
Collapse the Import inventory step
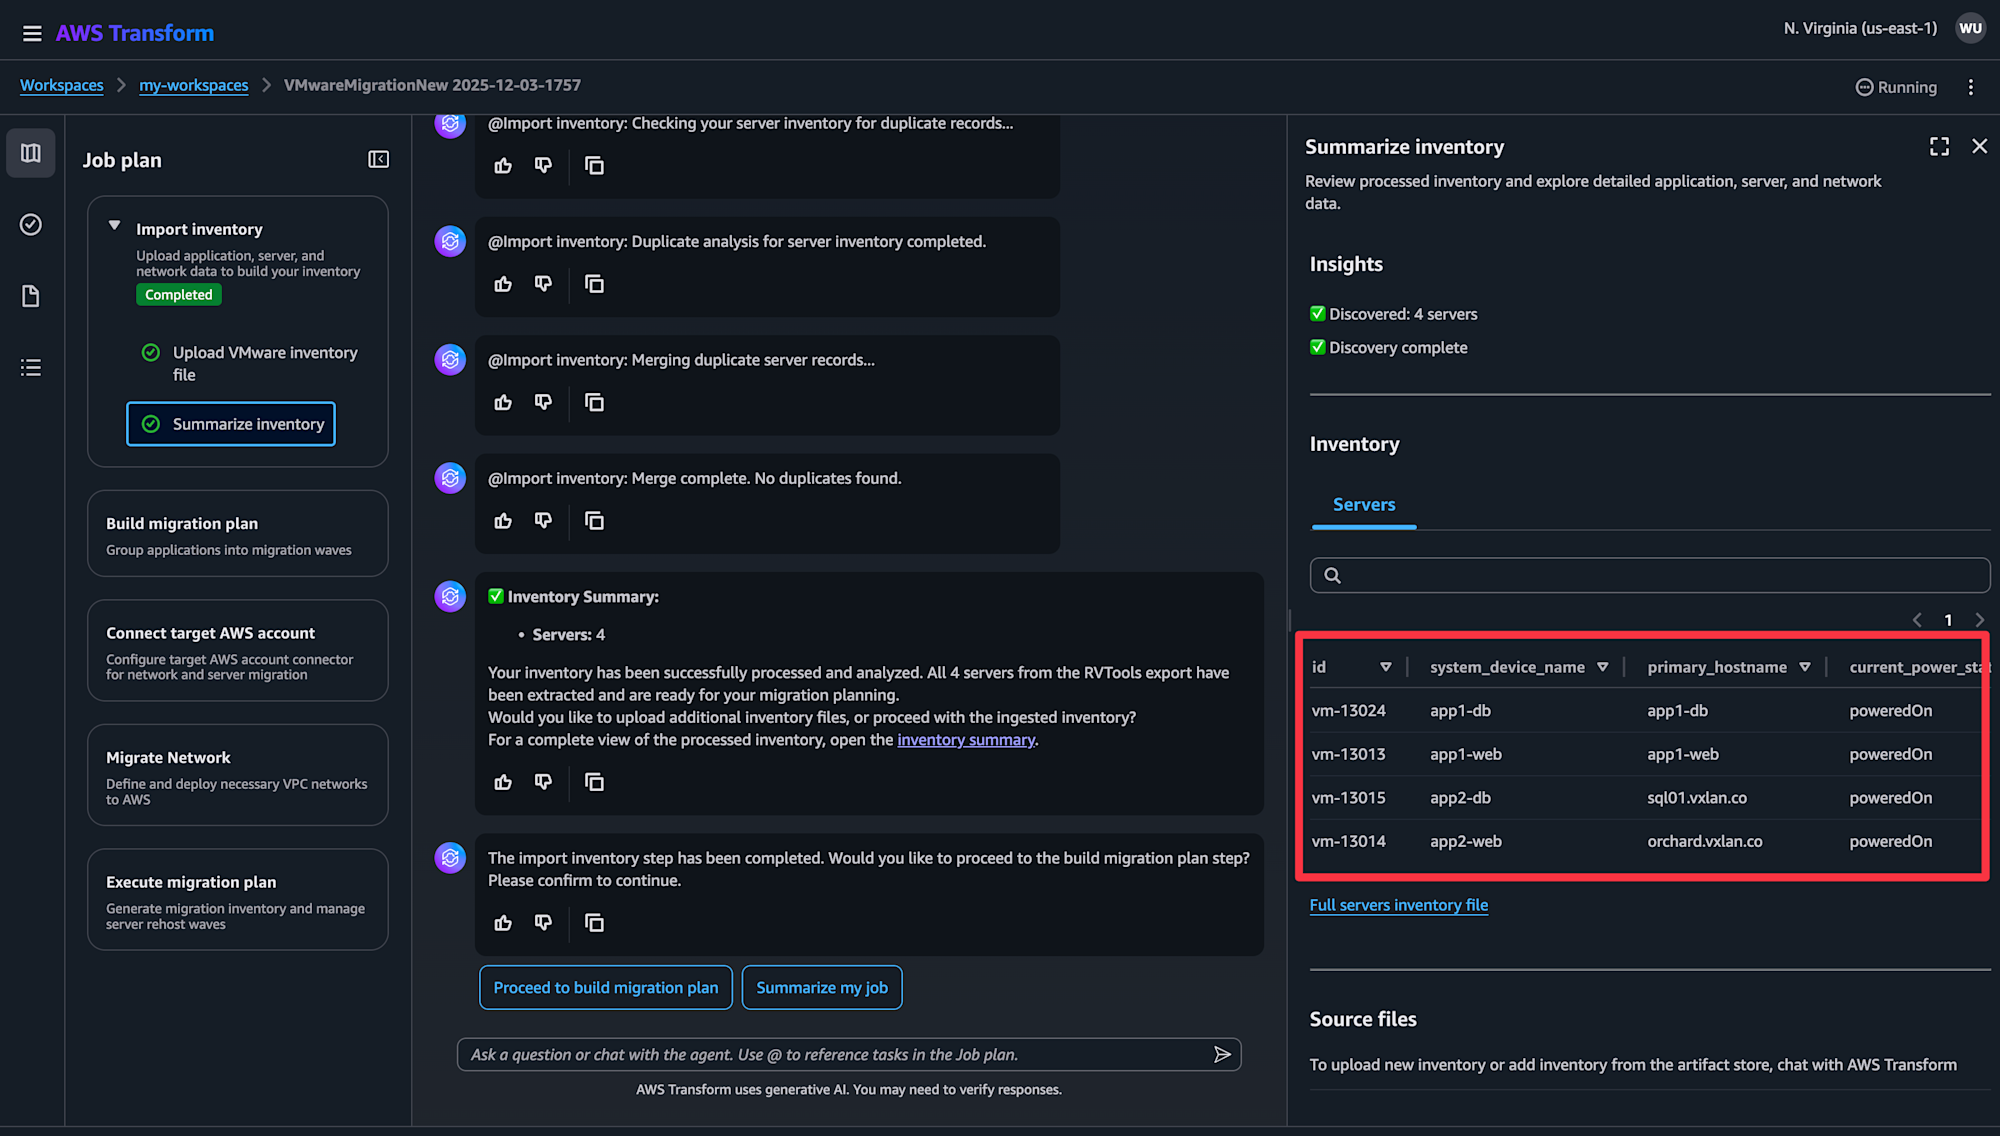pos(114,227)
